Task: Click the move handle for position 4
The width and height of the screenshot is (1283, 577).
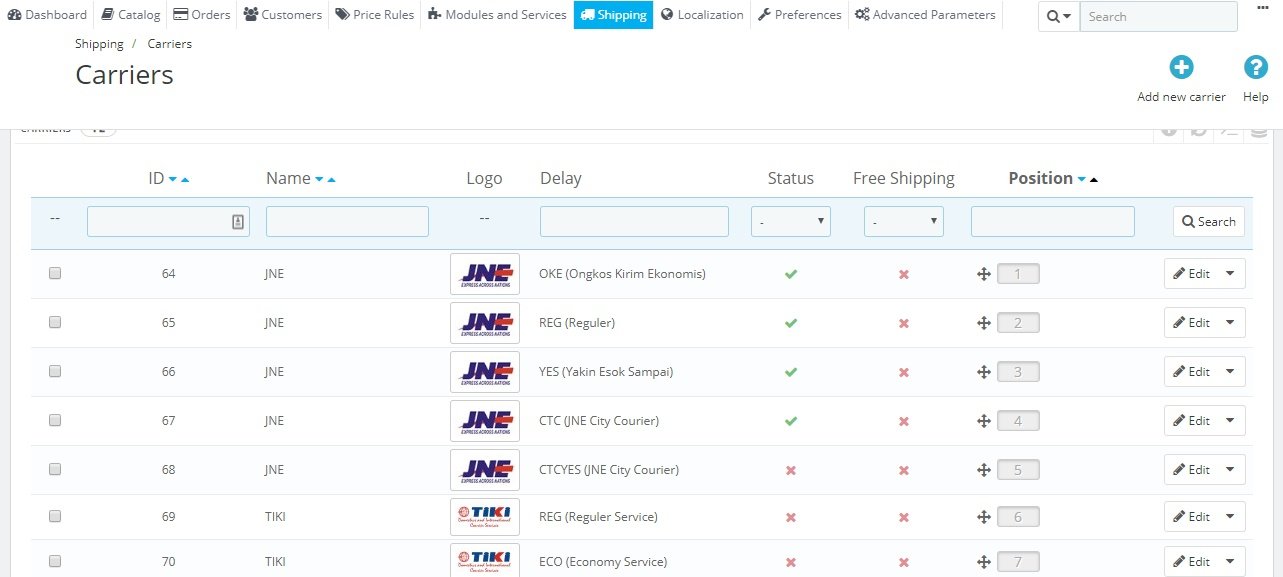Action: pos(984,421)
